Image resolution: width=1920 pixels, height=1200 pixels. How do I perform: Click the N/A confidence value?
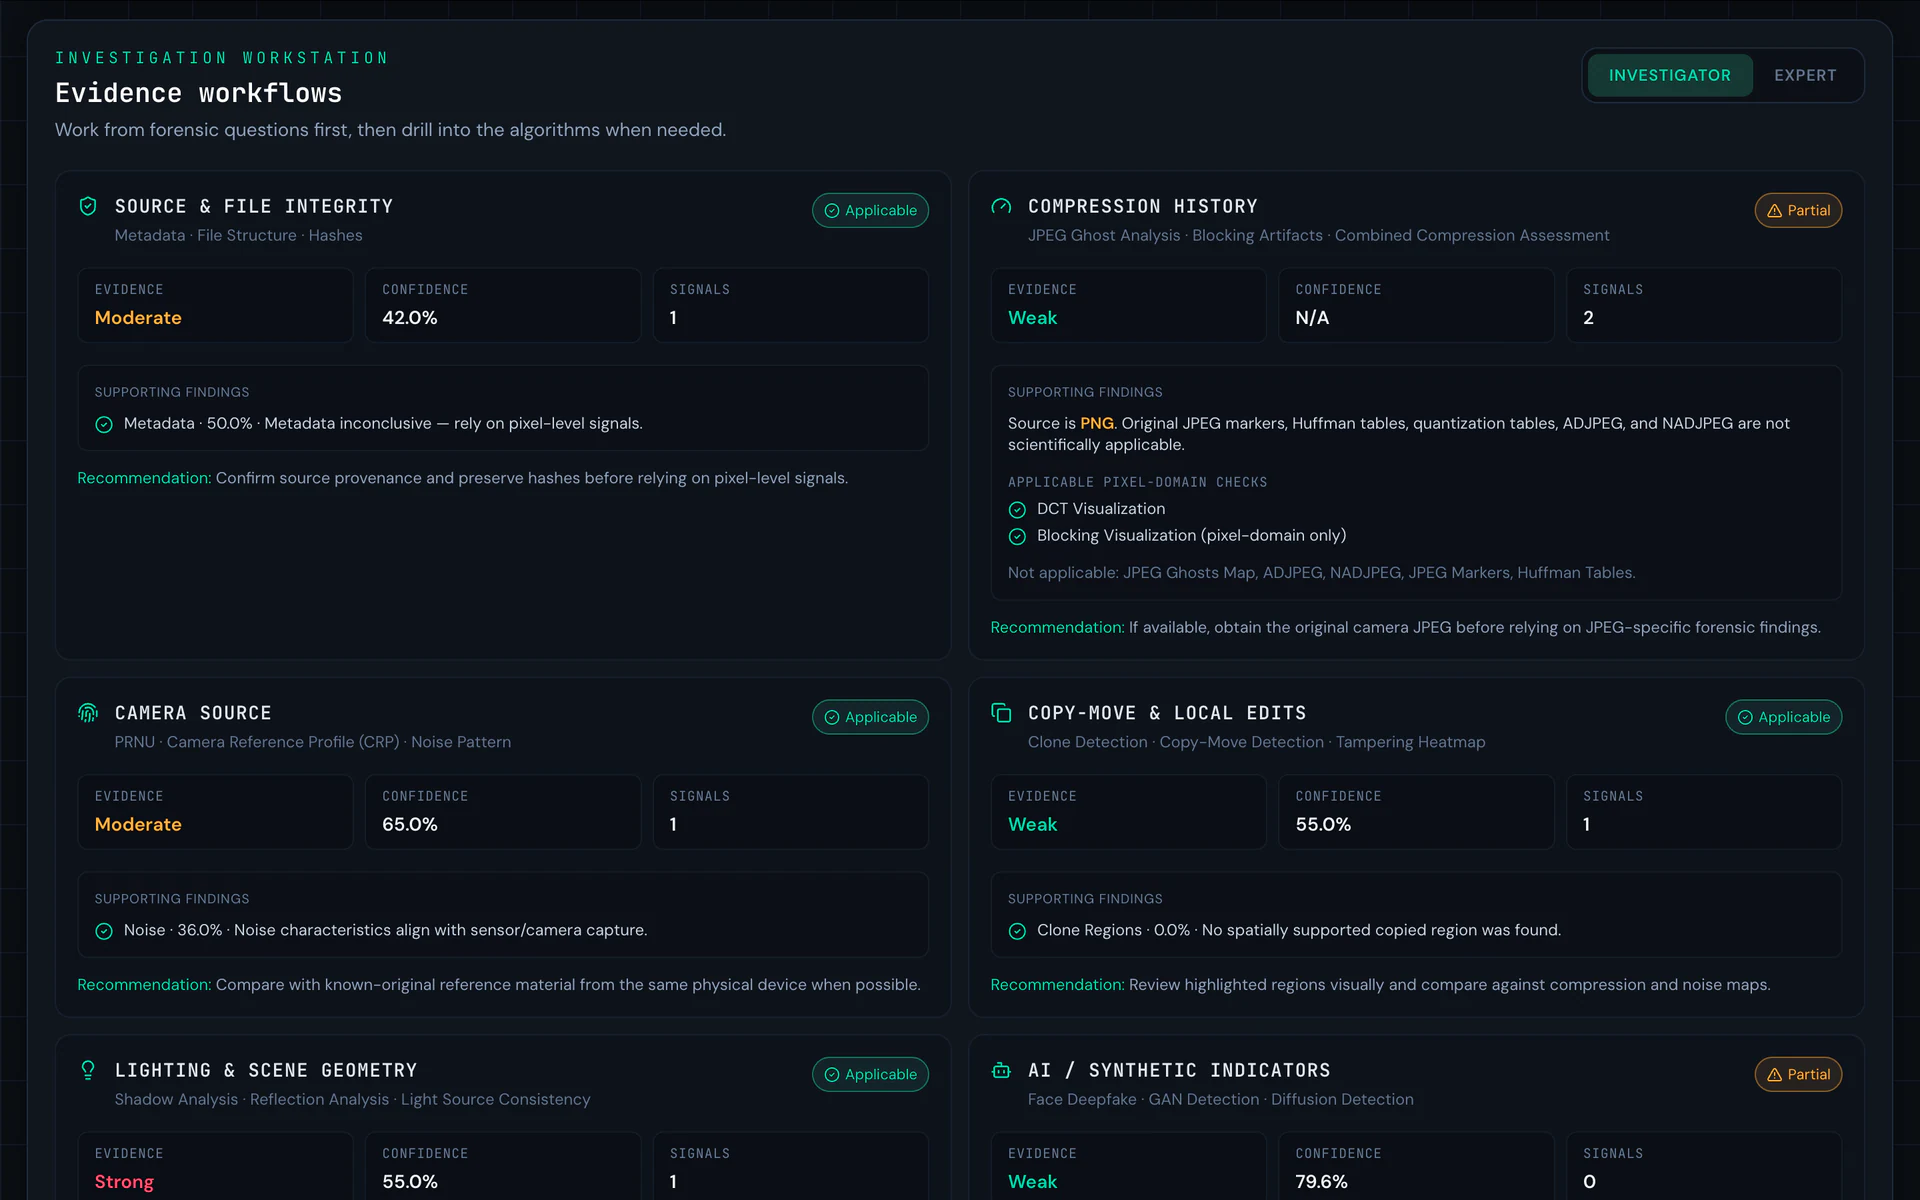coord(1312,318)
